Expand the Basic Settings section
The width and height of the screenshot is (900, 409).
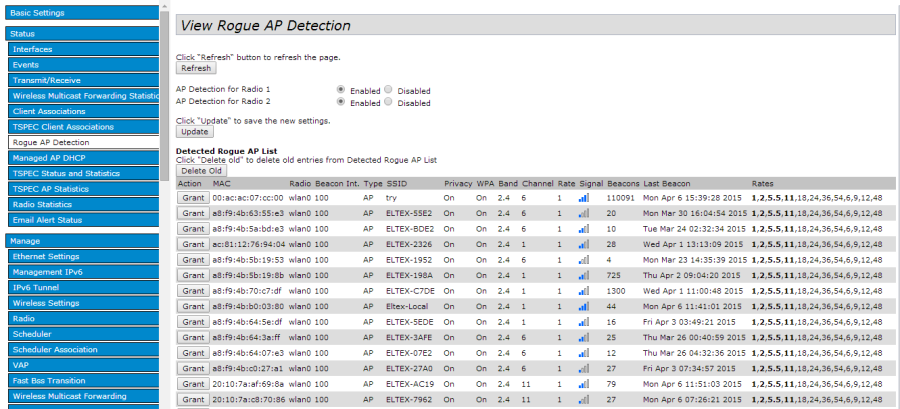(x=80, y=13)
